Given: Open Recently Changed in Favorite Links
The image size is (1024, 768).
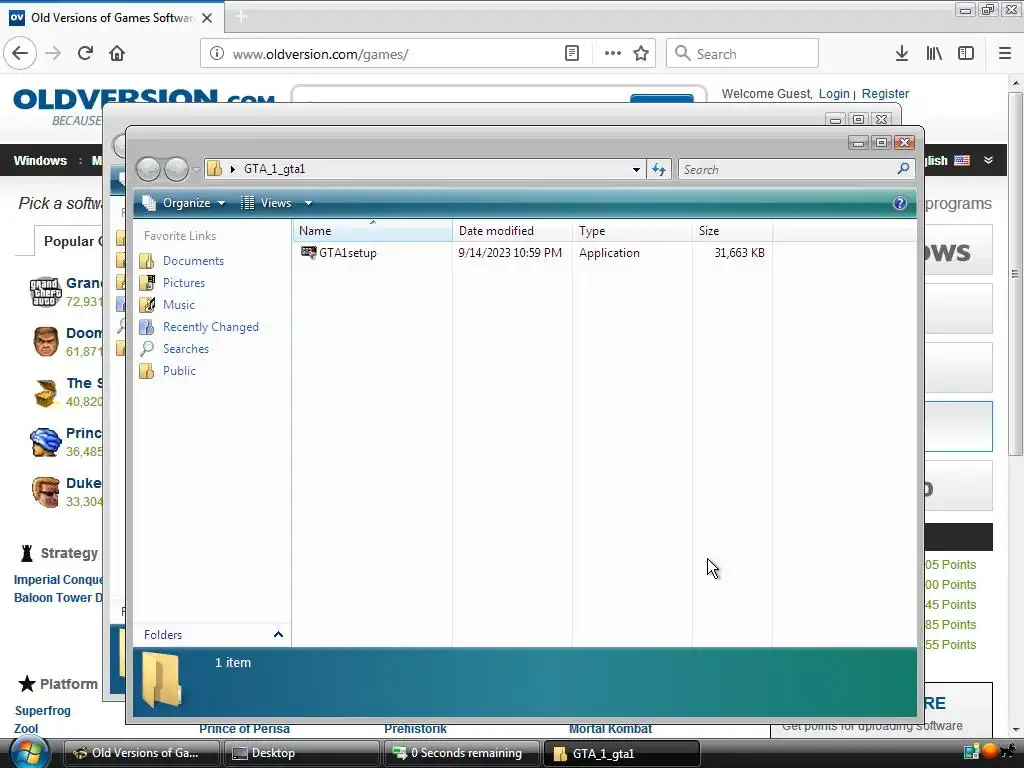Looking at the screenshot, I should point(210,327).
